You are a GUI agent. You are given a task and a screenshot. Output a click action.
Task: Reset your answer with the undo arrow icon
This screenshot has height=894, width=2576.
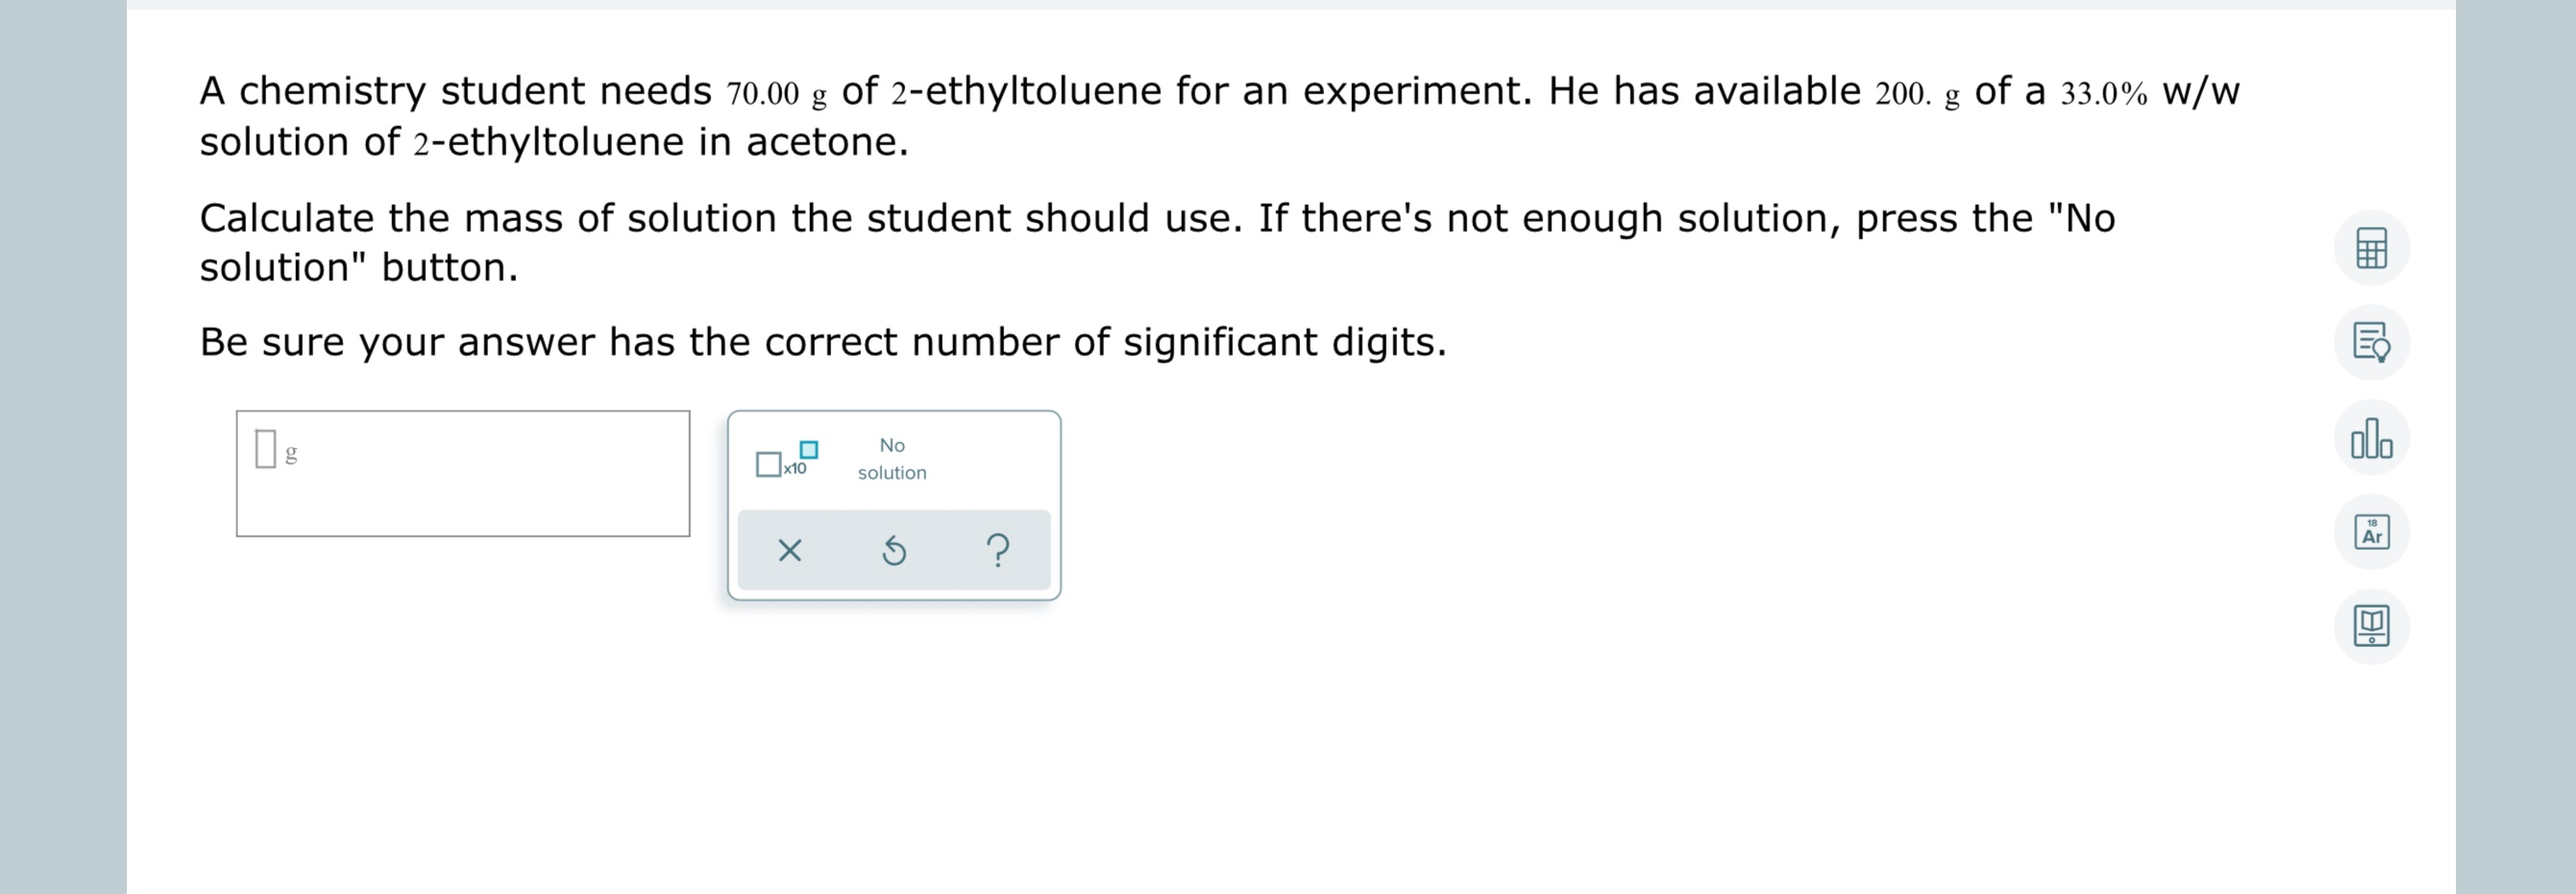(x=893, y=551)
